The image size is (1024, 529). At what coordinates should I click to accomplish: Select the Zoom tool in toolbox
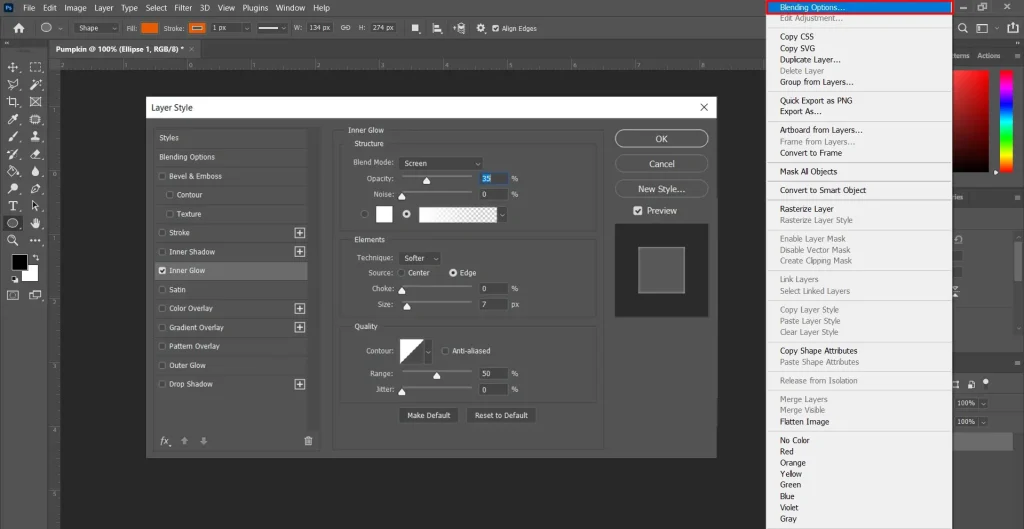pyautogui.click(x=12, y=240)
